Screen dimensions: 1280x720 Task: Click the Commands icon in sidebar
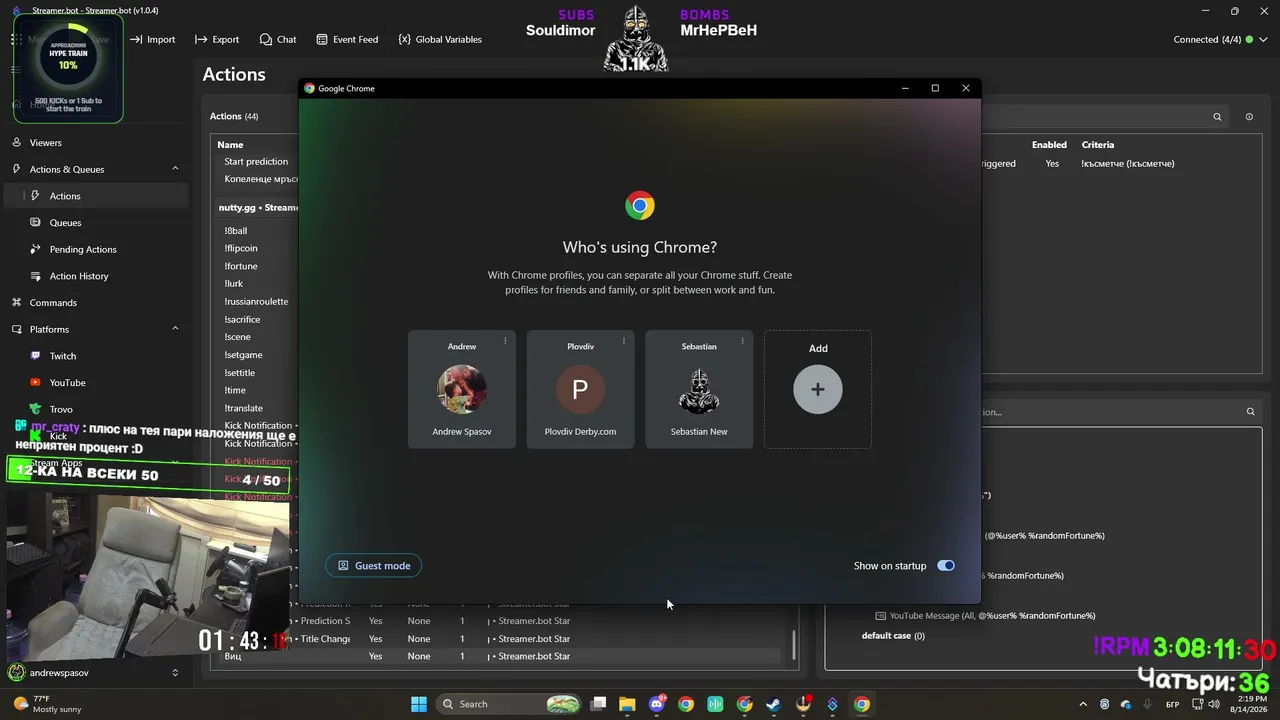[x=17, y=302]
